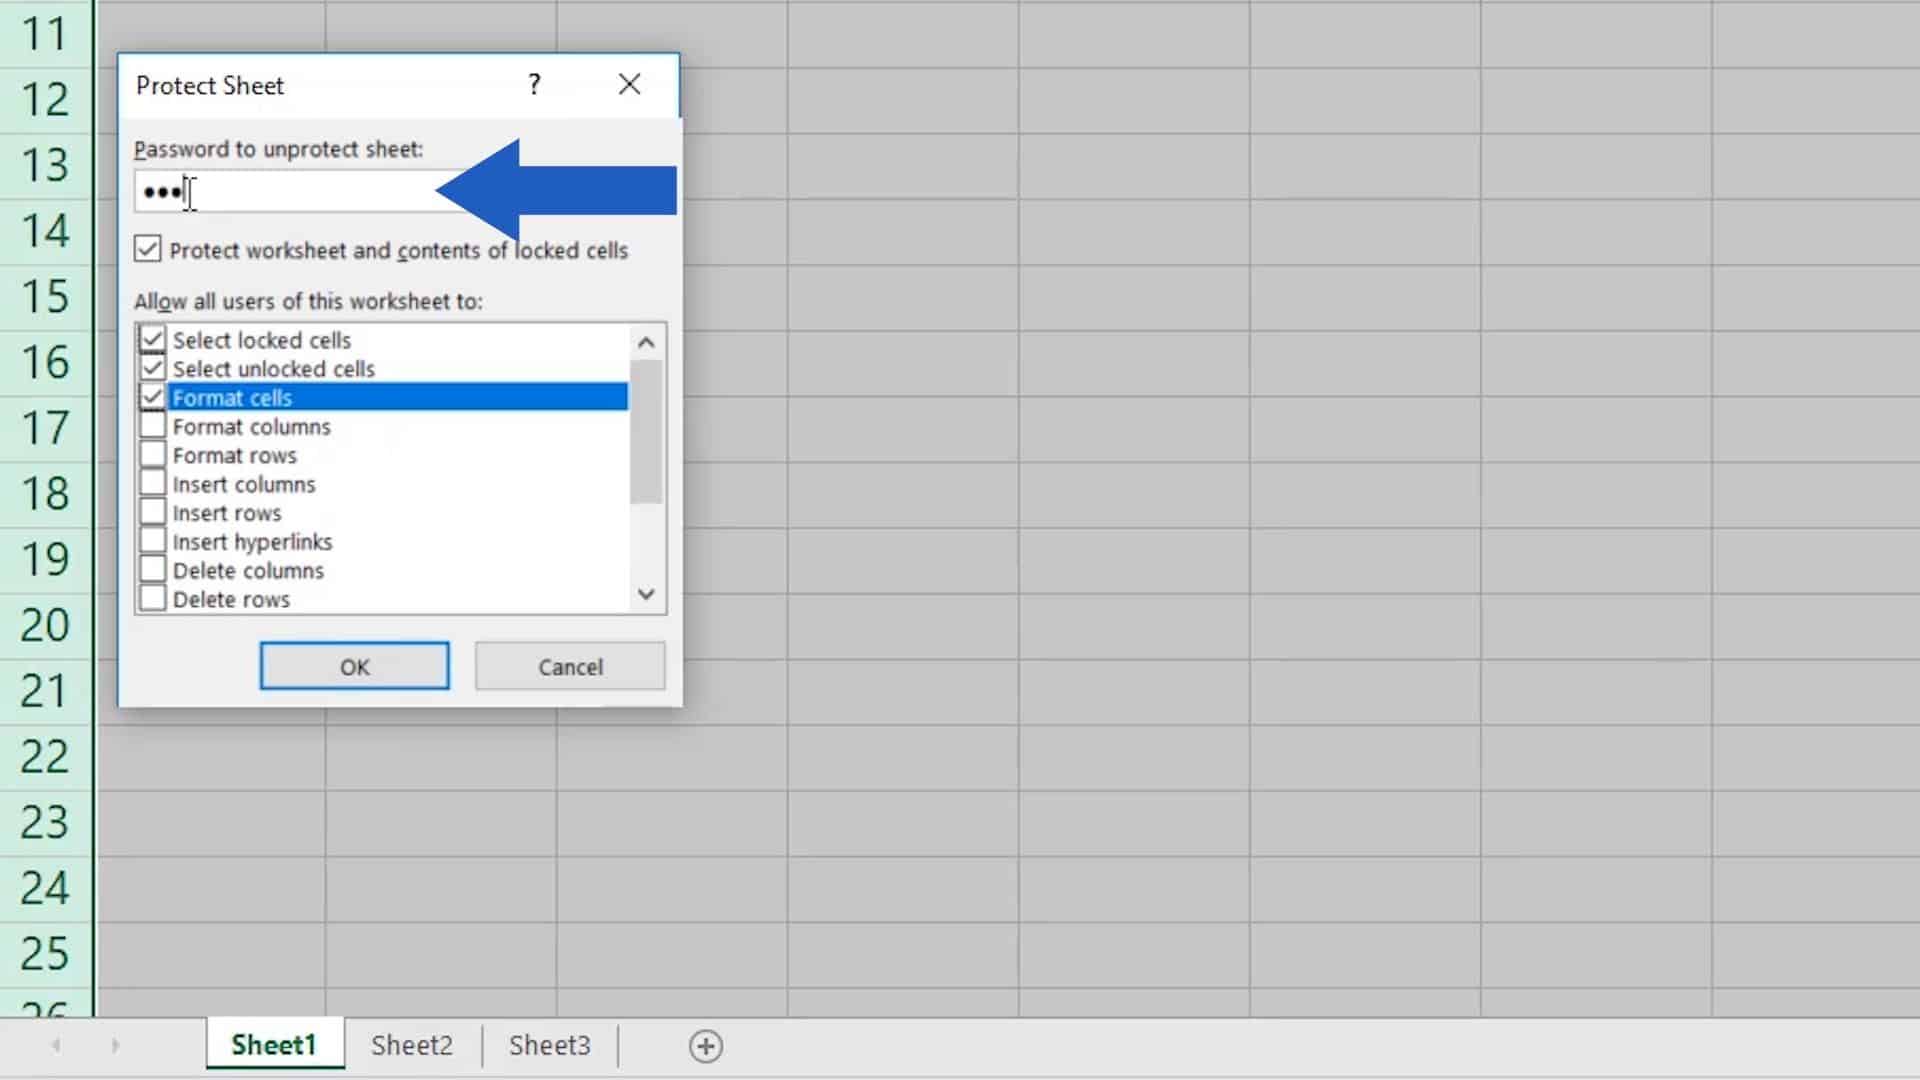Close the Protect Sheet dialog

pyautogui.click(x=629, y=85)
